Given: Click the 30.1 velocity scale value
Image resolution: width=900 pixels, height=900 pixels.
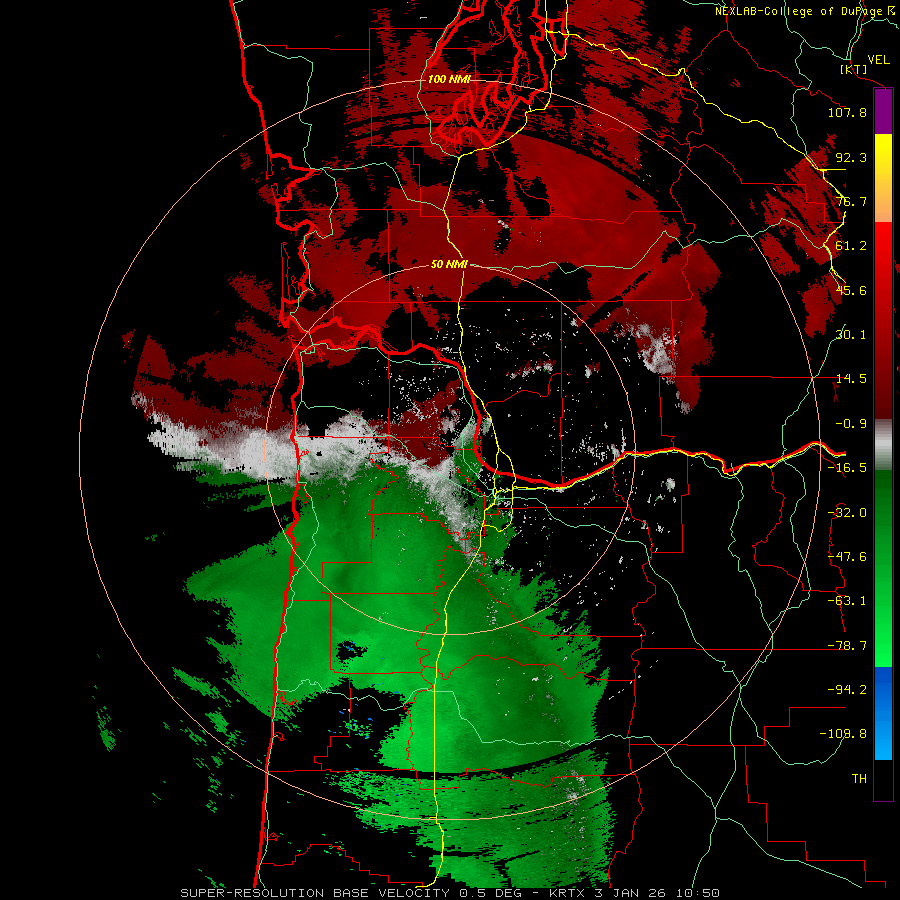Looking at the screenshot, I should click(851, 335).
